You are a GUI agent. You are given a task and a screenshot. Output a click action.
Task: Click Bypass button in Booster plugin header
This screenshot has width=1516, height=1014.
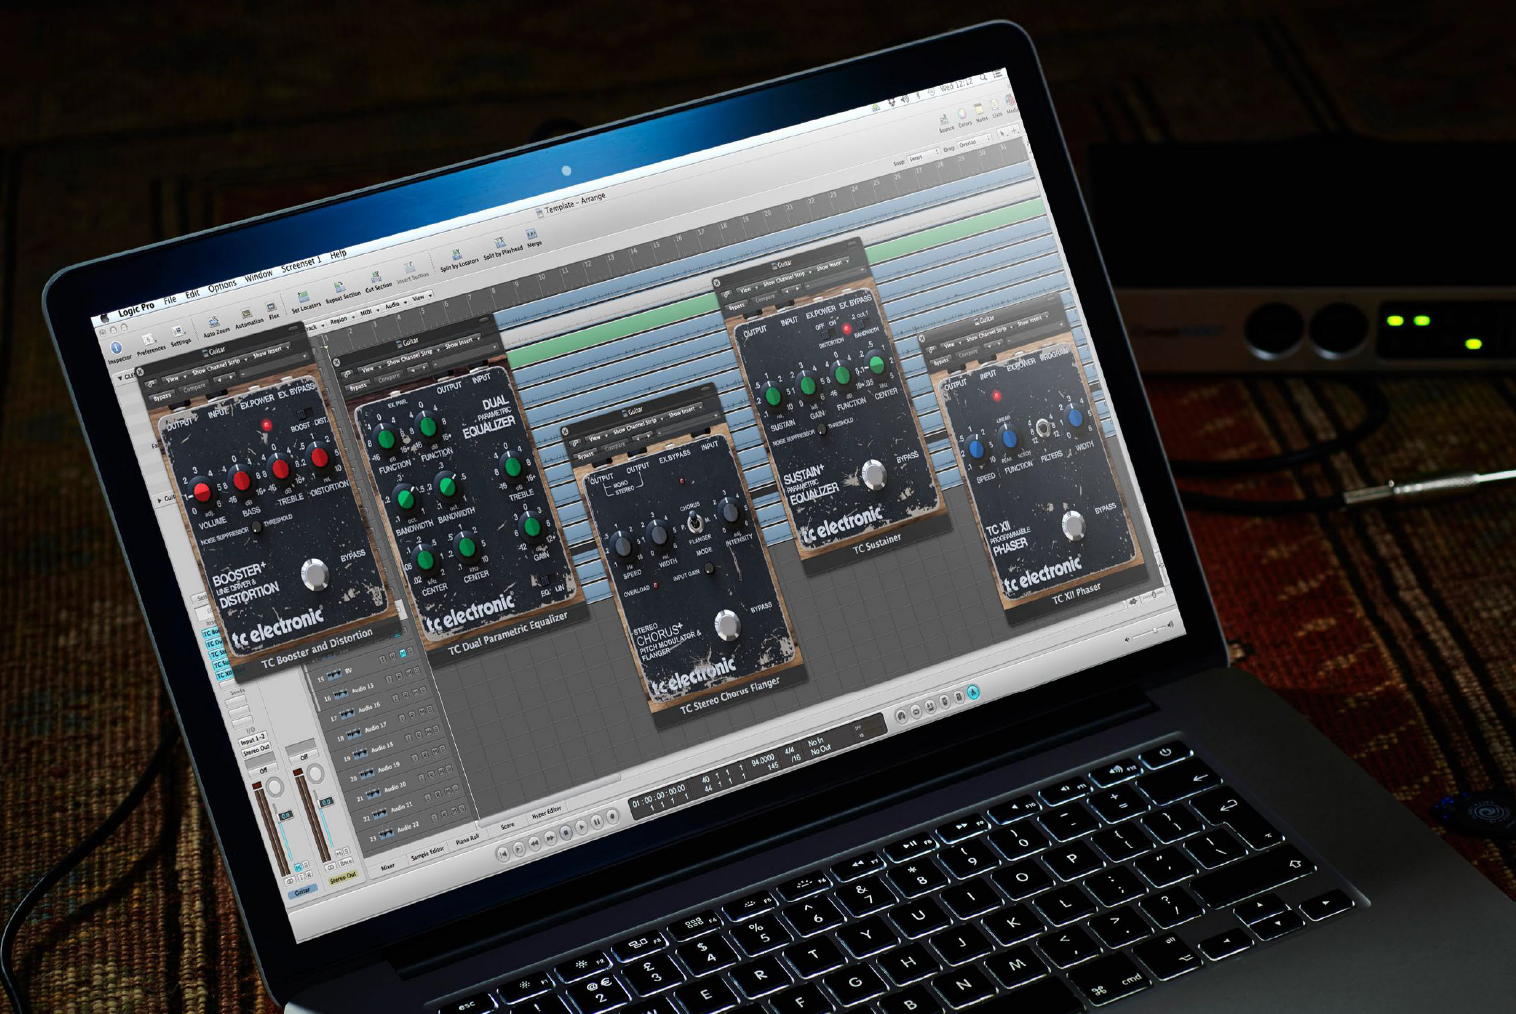pyautogui.click(x=162, y=396)
